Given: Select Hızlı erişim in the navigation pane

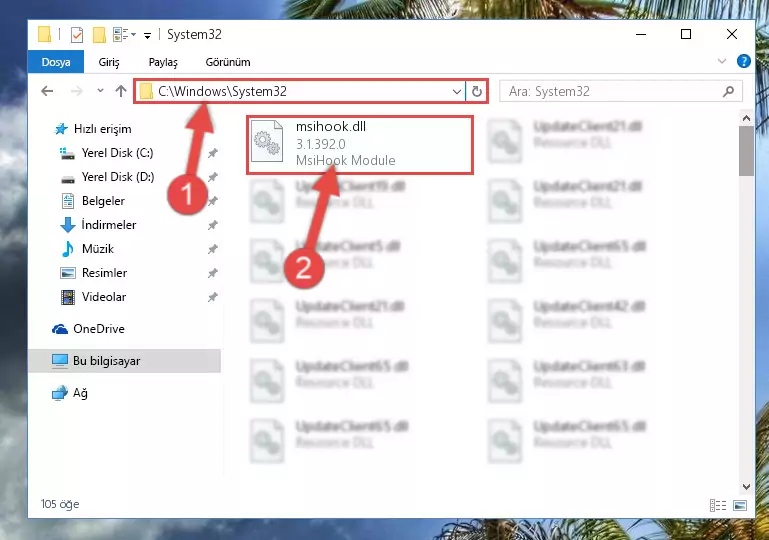Looking at the screenshot, I should click(103, 129).
